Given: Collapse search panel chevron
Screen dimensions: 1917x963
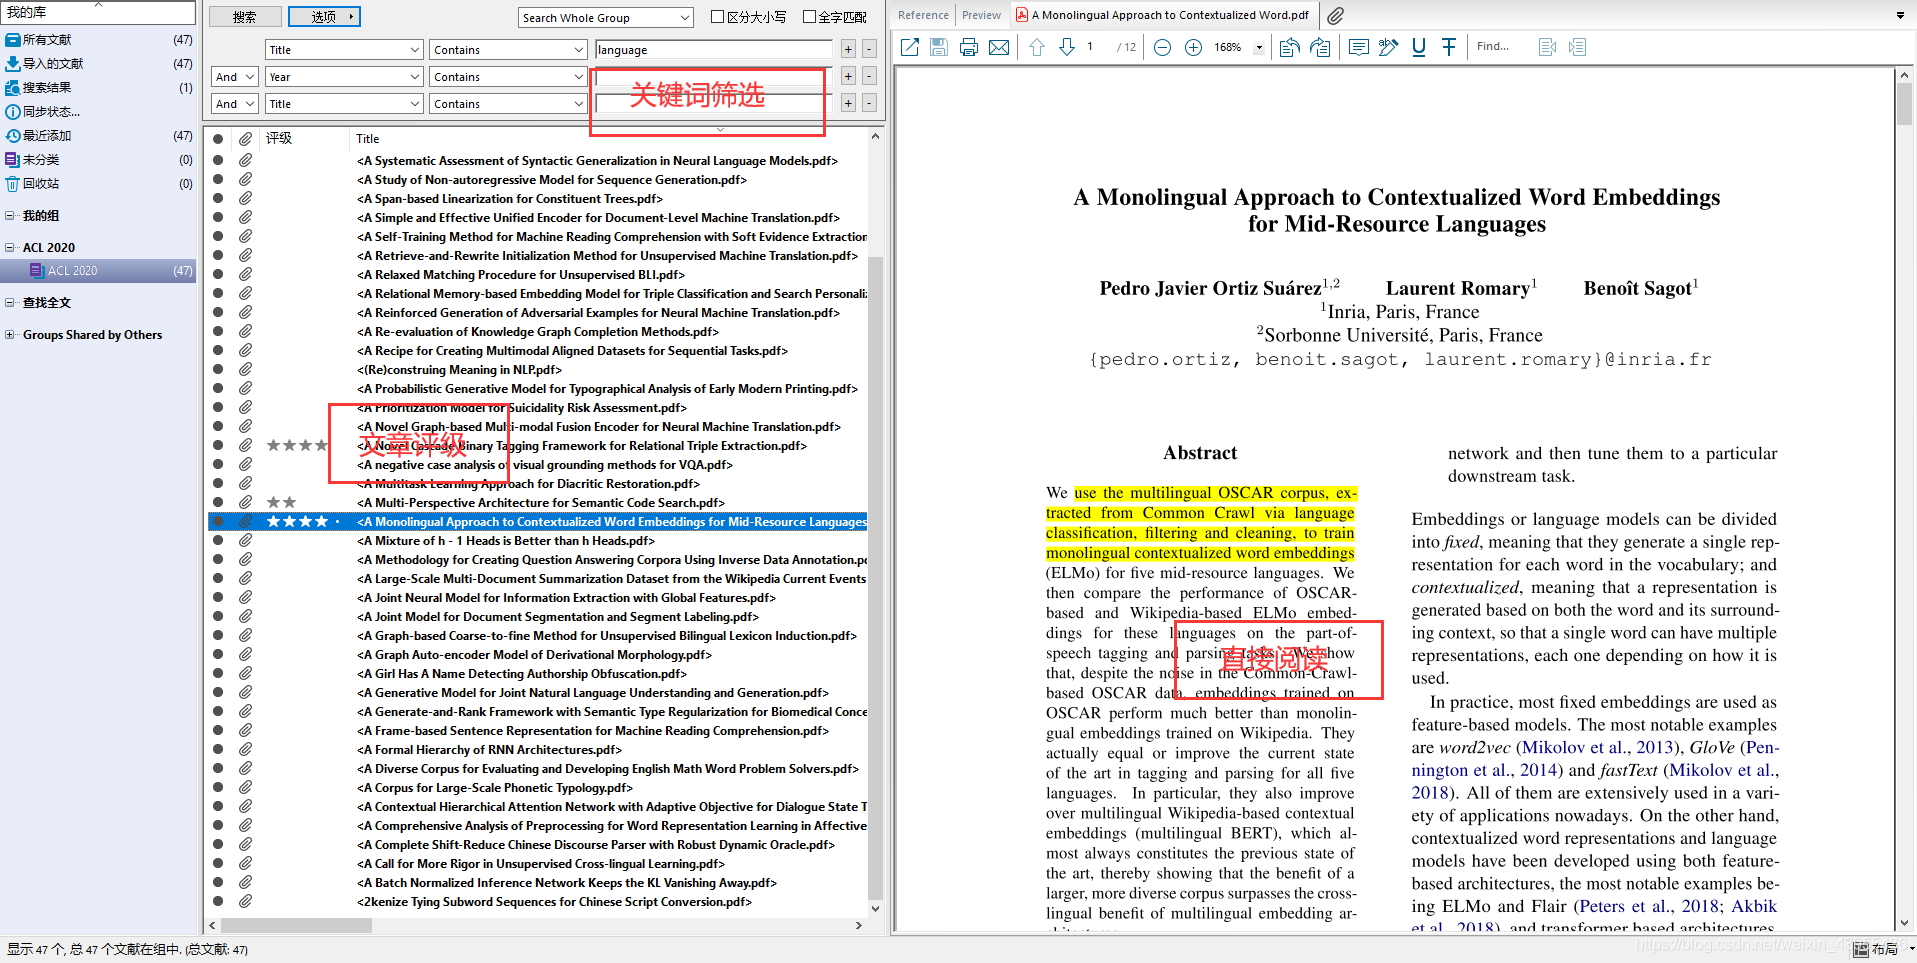Looking at the screenshot, I should (x=720, y=130).
